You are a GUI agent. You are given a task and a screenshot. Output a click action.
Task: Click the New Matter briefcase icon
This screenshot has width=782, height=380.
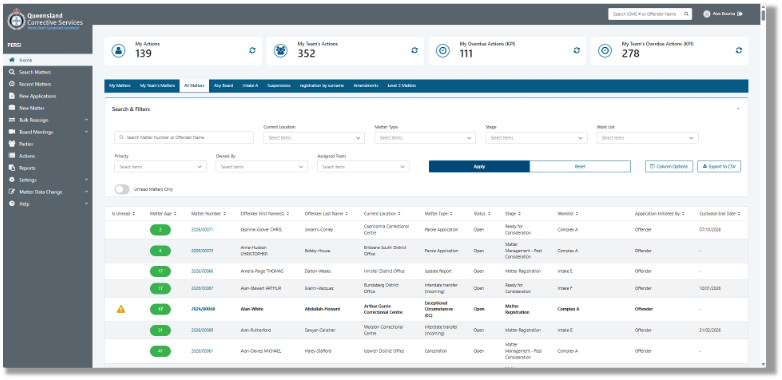11,108
